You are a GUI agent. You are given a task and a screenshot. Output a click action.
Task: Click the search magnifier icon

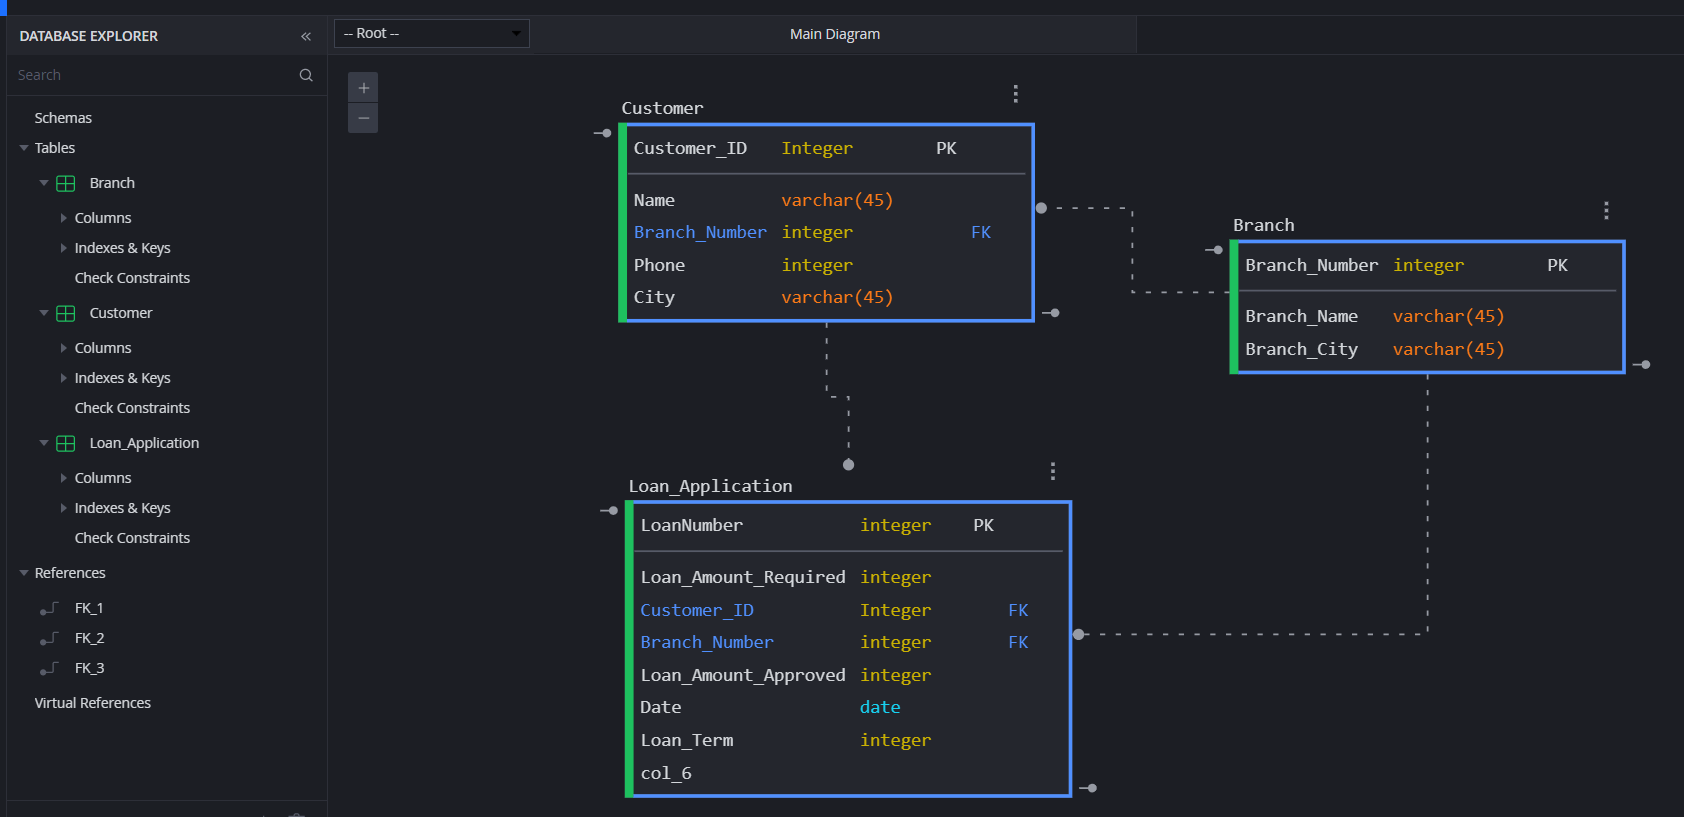(x=306, y=75)
